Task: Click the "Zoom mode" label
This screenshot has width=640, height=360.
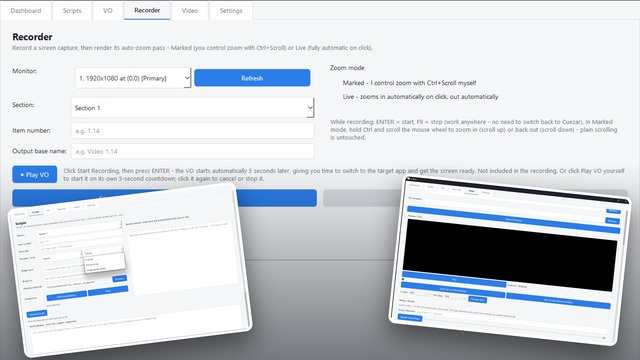Action: click(x=347, y=68)
